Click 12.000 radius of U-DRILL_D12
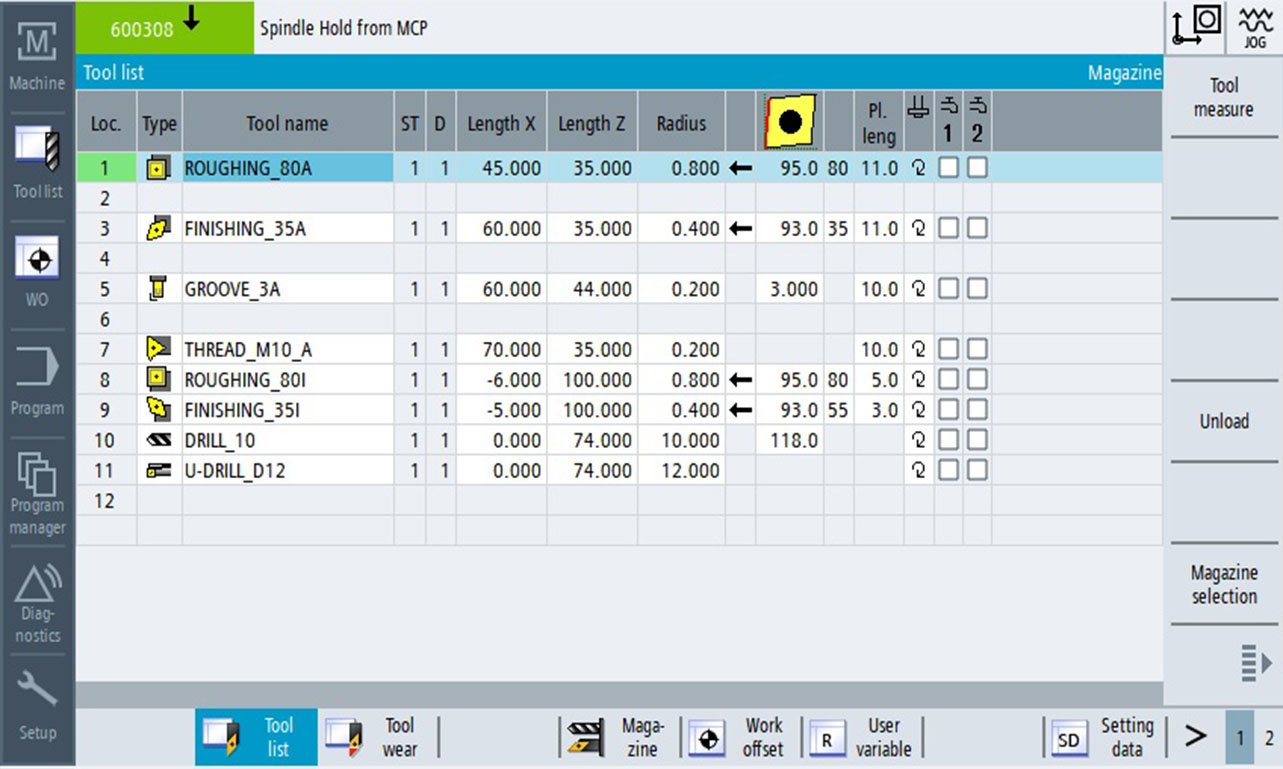Screen dimensions: 1283x769 coord(682,470)
